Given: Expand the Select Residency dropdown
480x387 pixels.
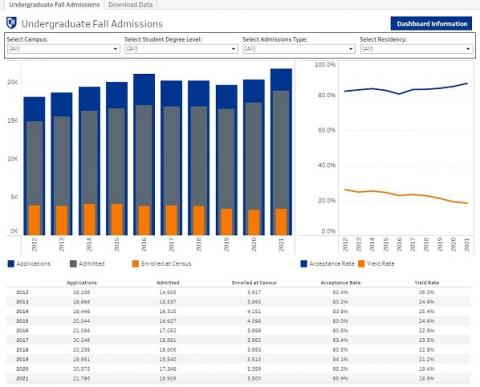Looking at the screenshot, I should pos(417,49).
